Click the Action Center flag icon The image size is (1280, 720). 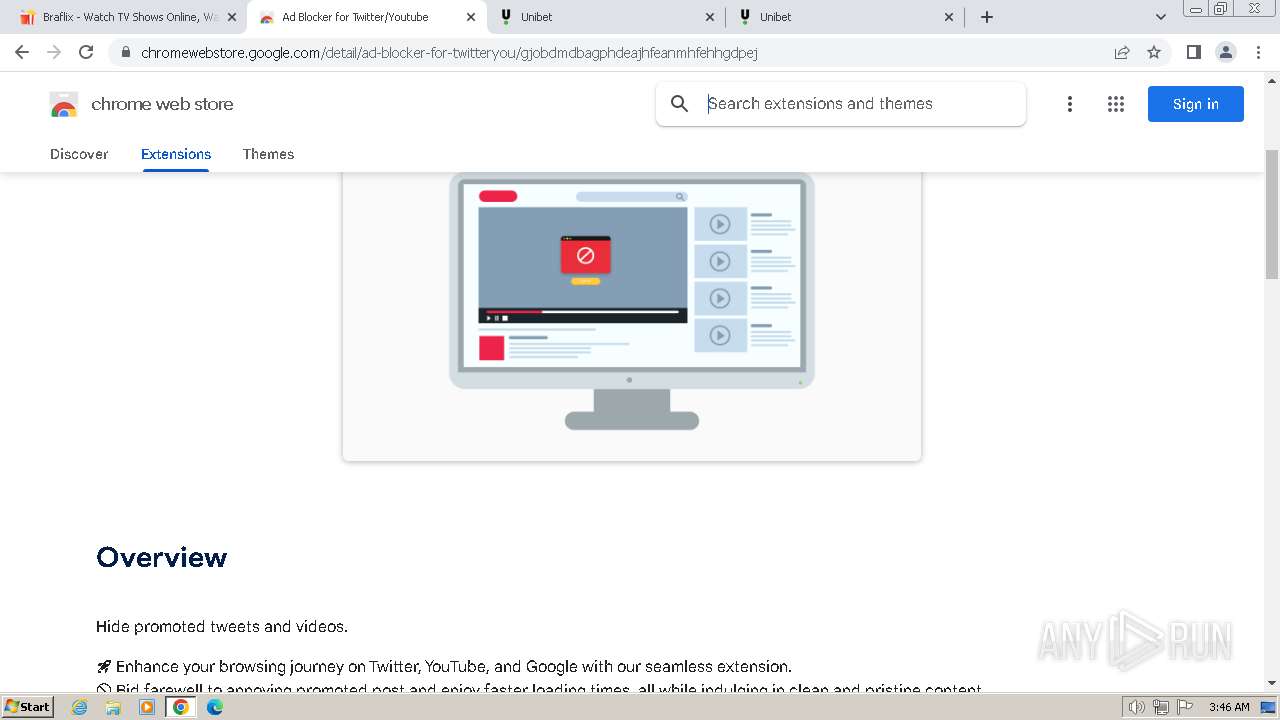coord(1185,707)
